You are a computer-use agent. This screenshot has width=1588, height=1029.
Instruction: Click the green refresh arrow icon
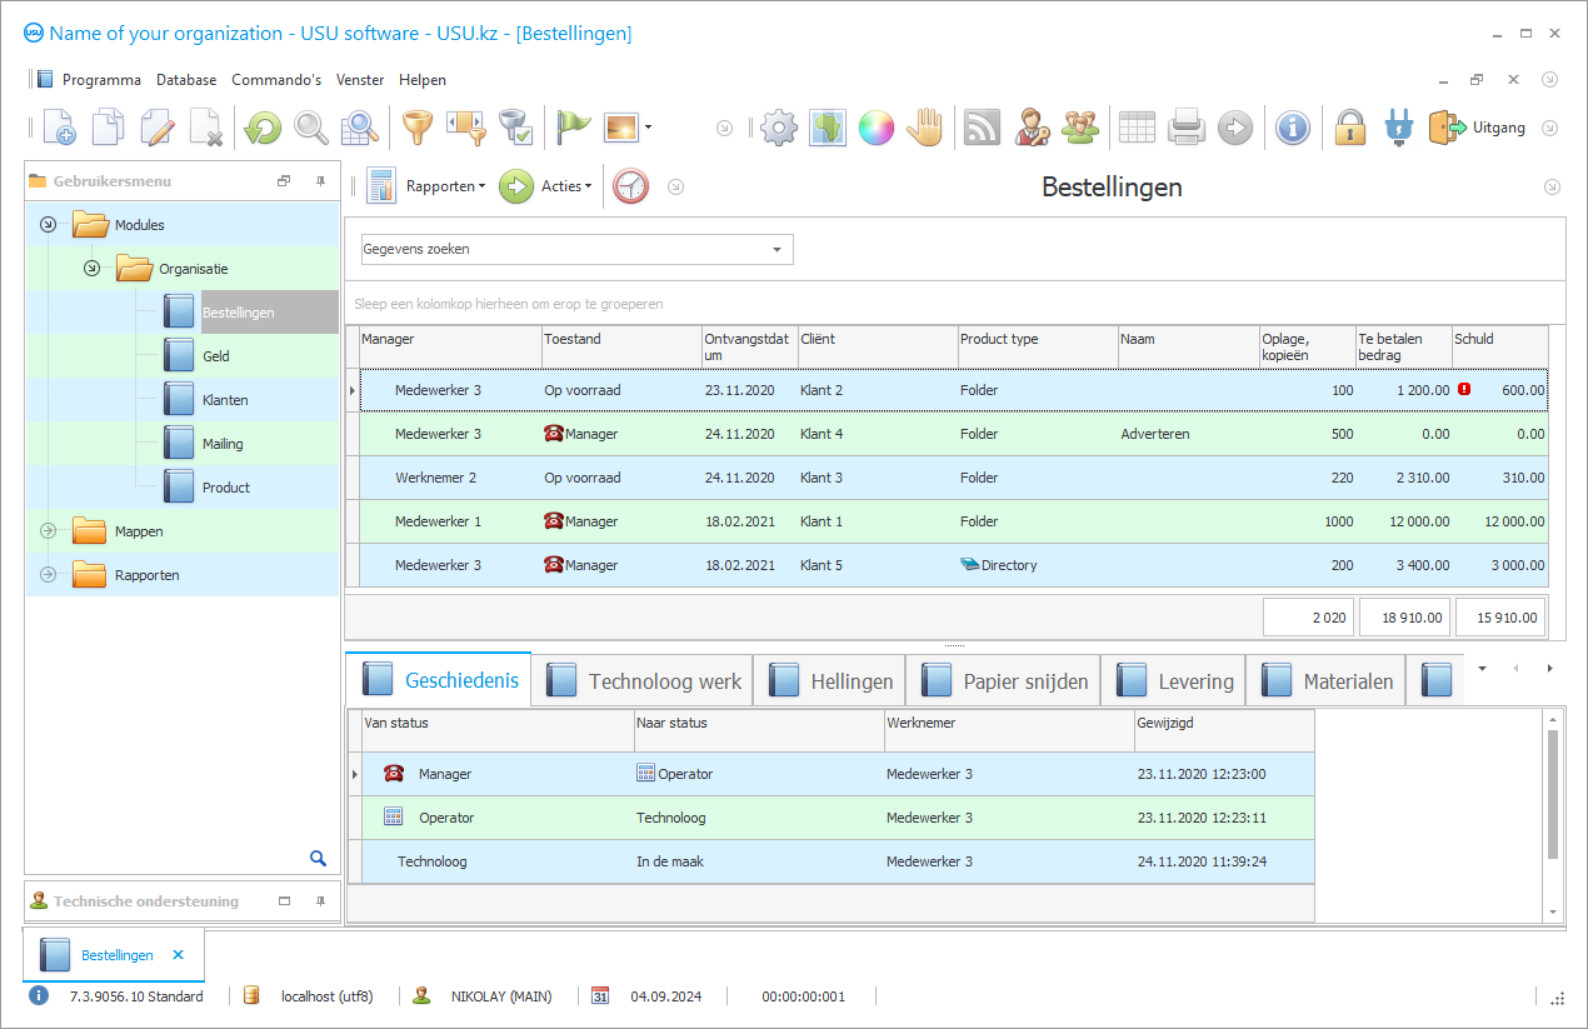[x=263, y=128]
